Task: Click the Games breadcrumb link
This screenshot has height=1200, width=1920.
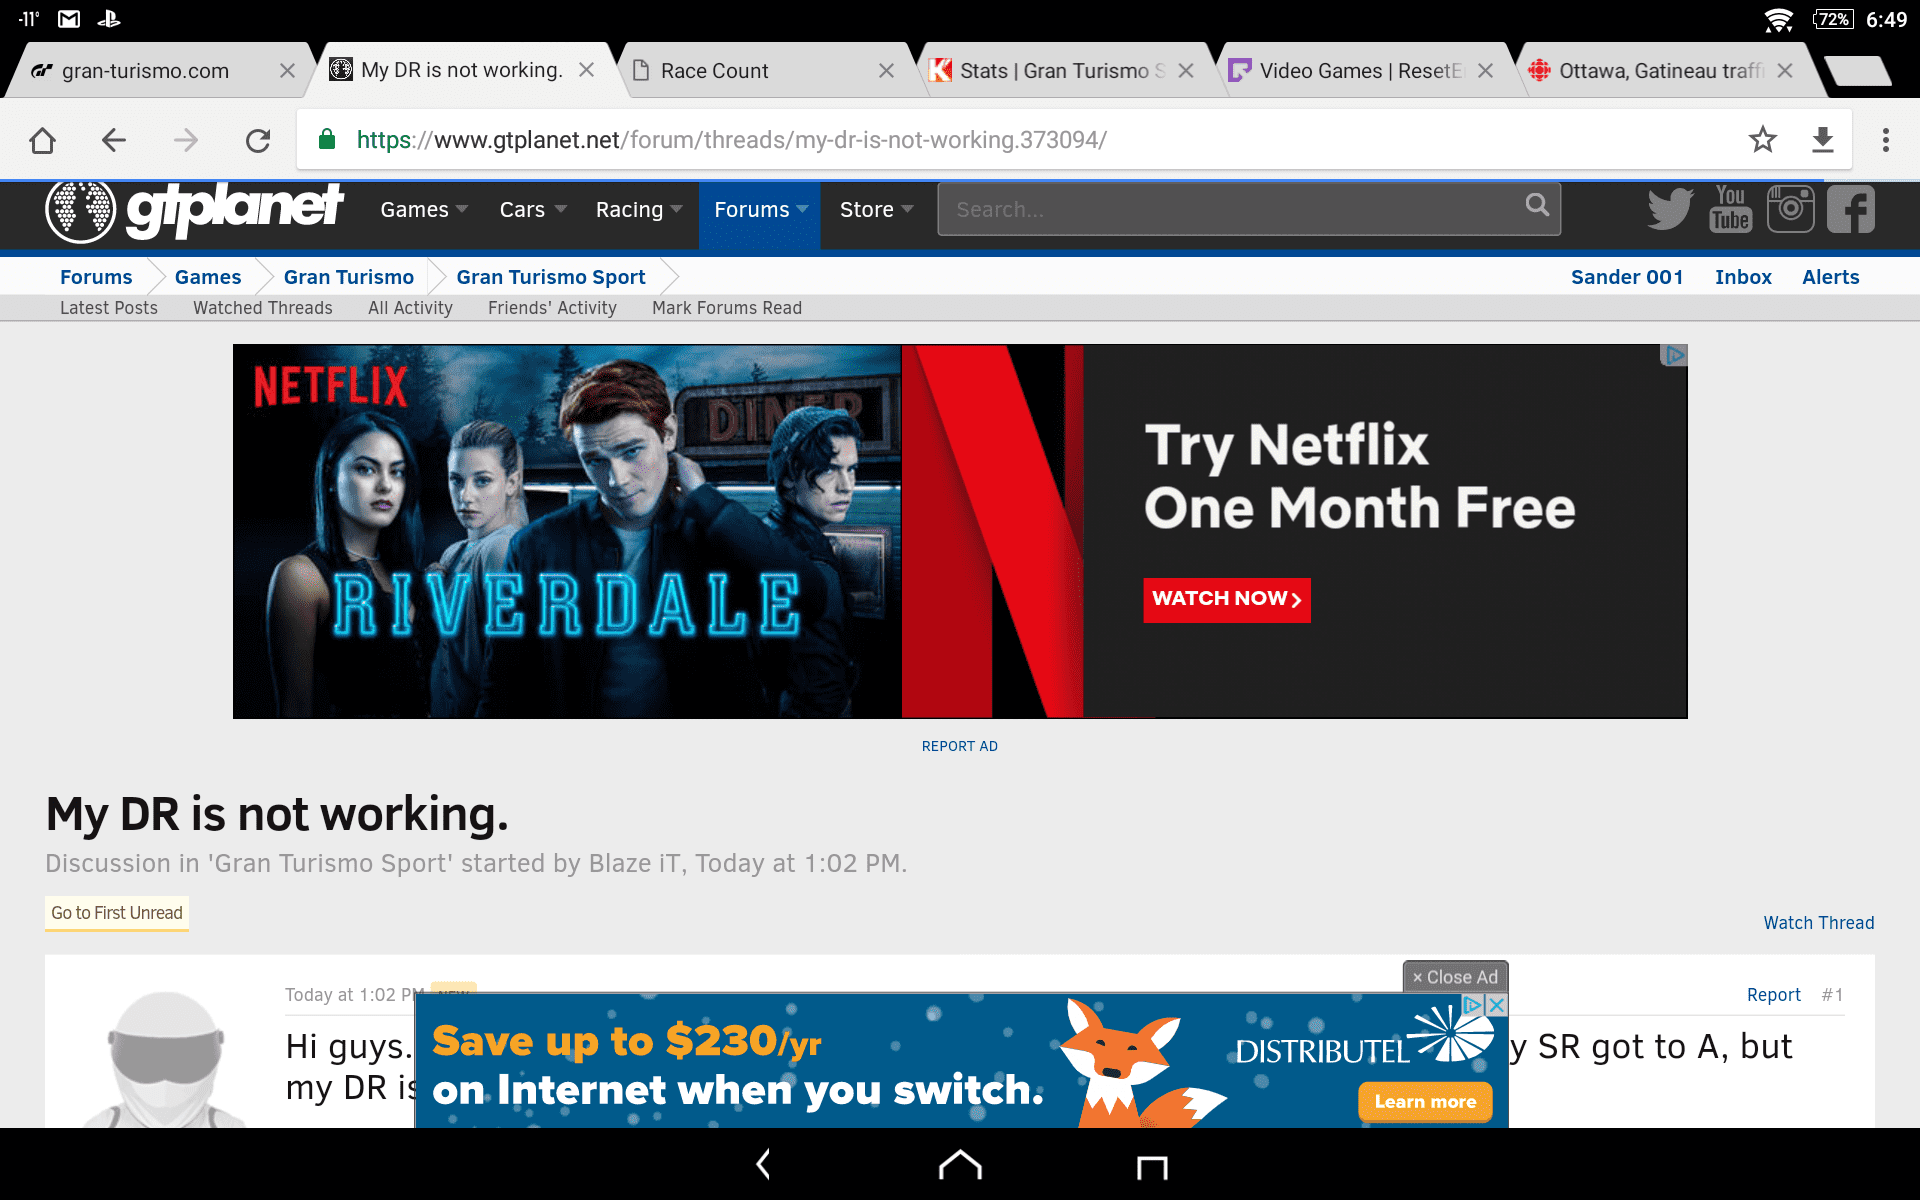Action: click(x=208, y=277)
